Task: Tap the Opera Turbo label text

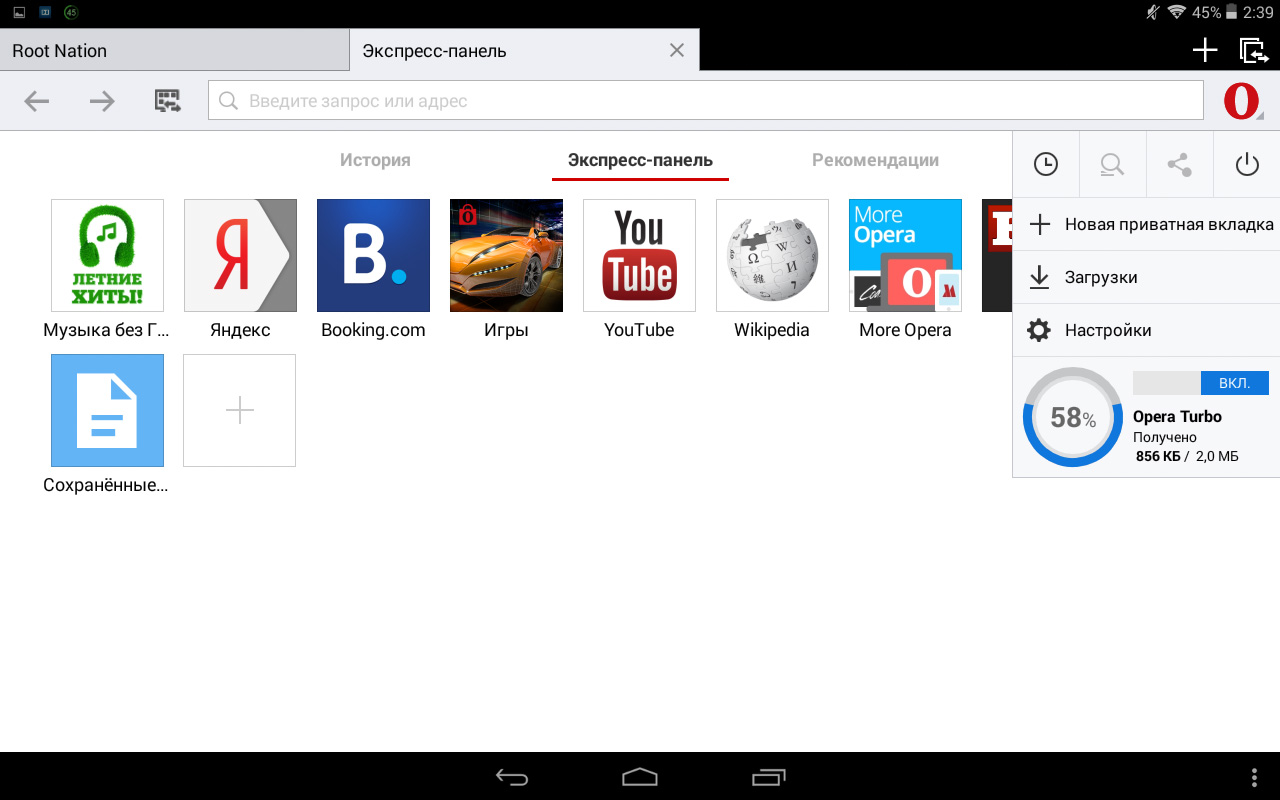Action: click(x=1177, y=417)
